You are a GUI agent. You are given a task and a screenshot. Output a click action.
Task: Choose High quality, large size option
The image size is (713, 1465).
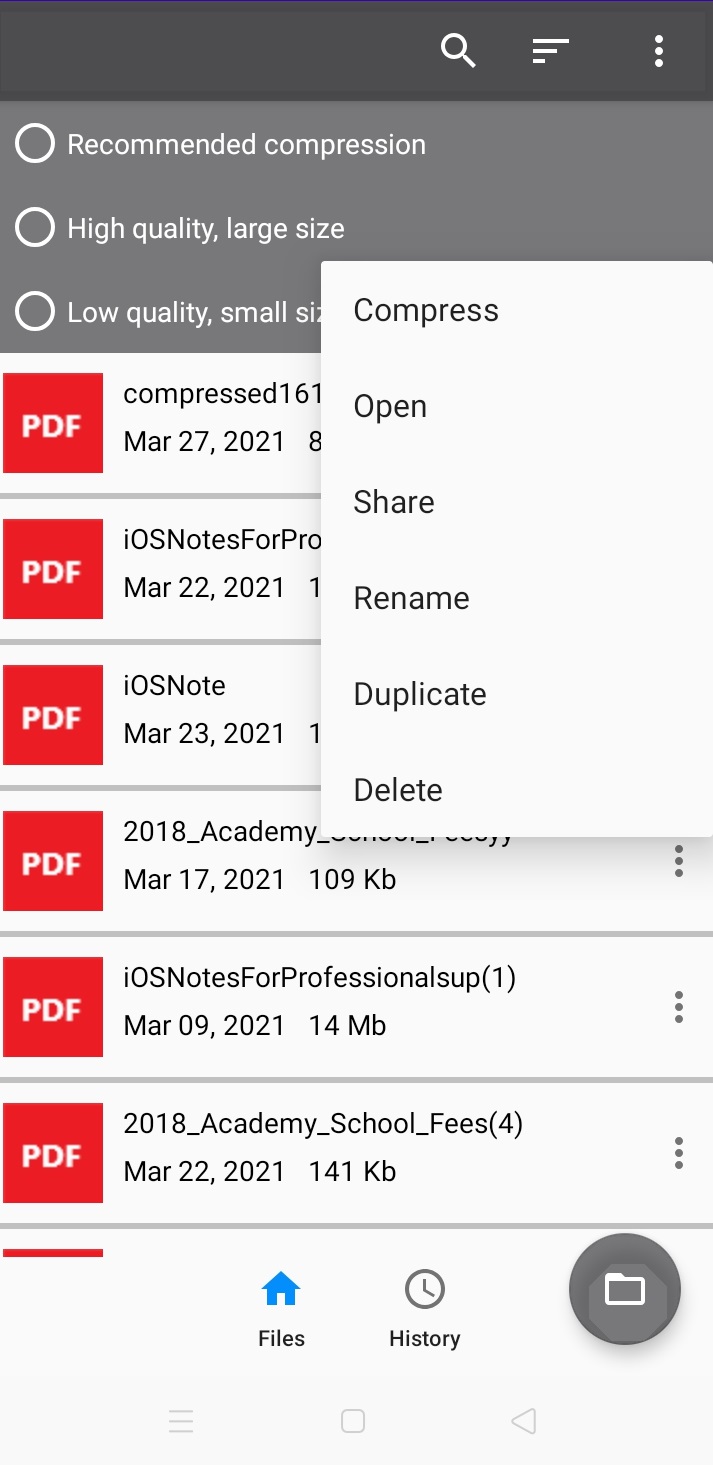pos(35,228)
